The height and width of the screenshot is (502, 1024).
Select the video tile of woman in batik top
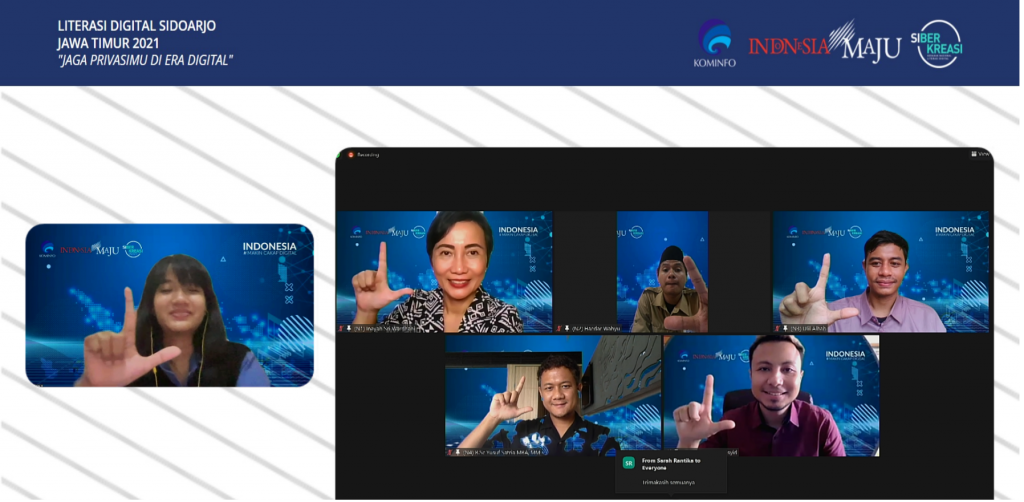tap(444, 271)
